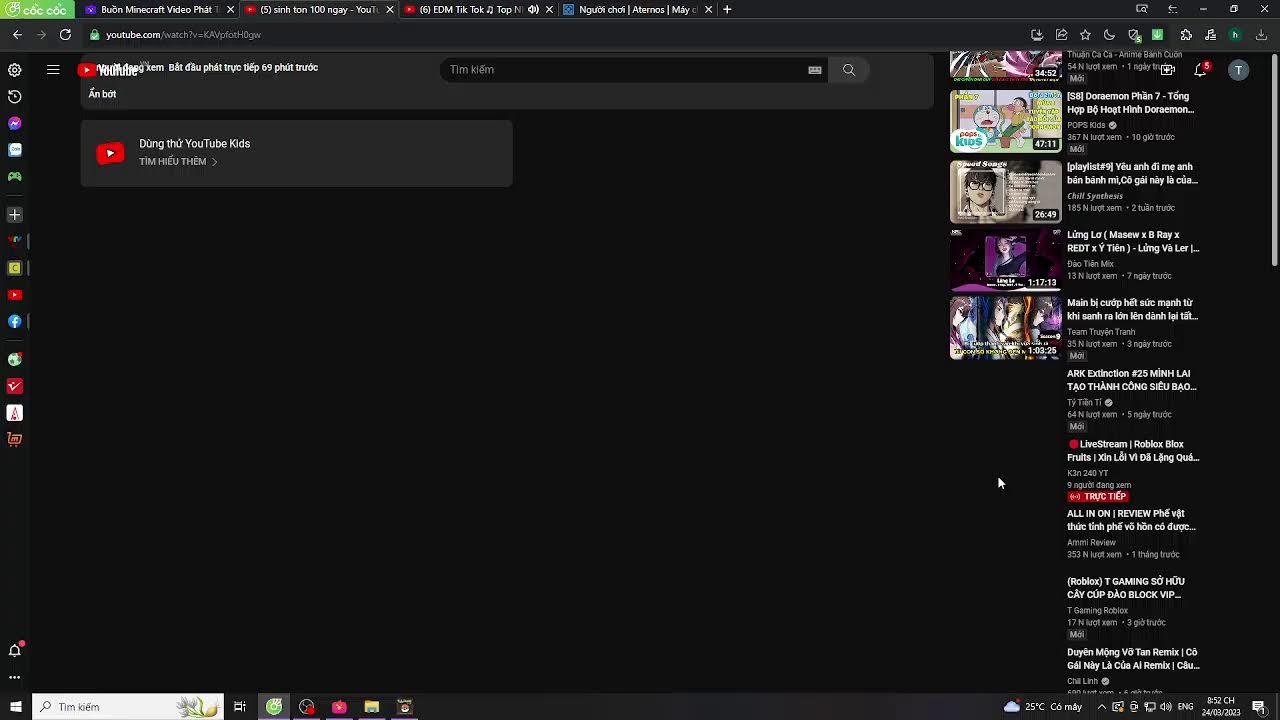The height and width of the screenshot is (720, 1280).
Task: Open T GAMING SỞ HỮU CÂY CÚP title
Action: tap(1126, 588)
